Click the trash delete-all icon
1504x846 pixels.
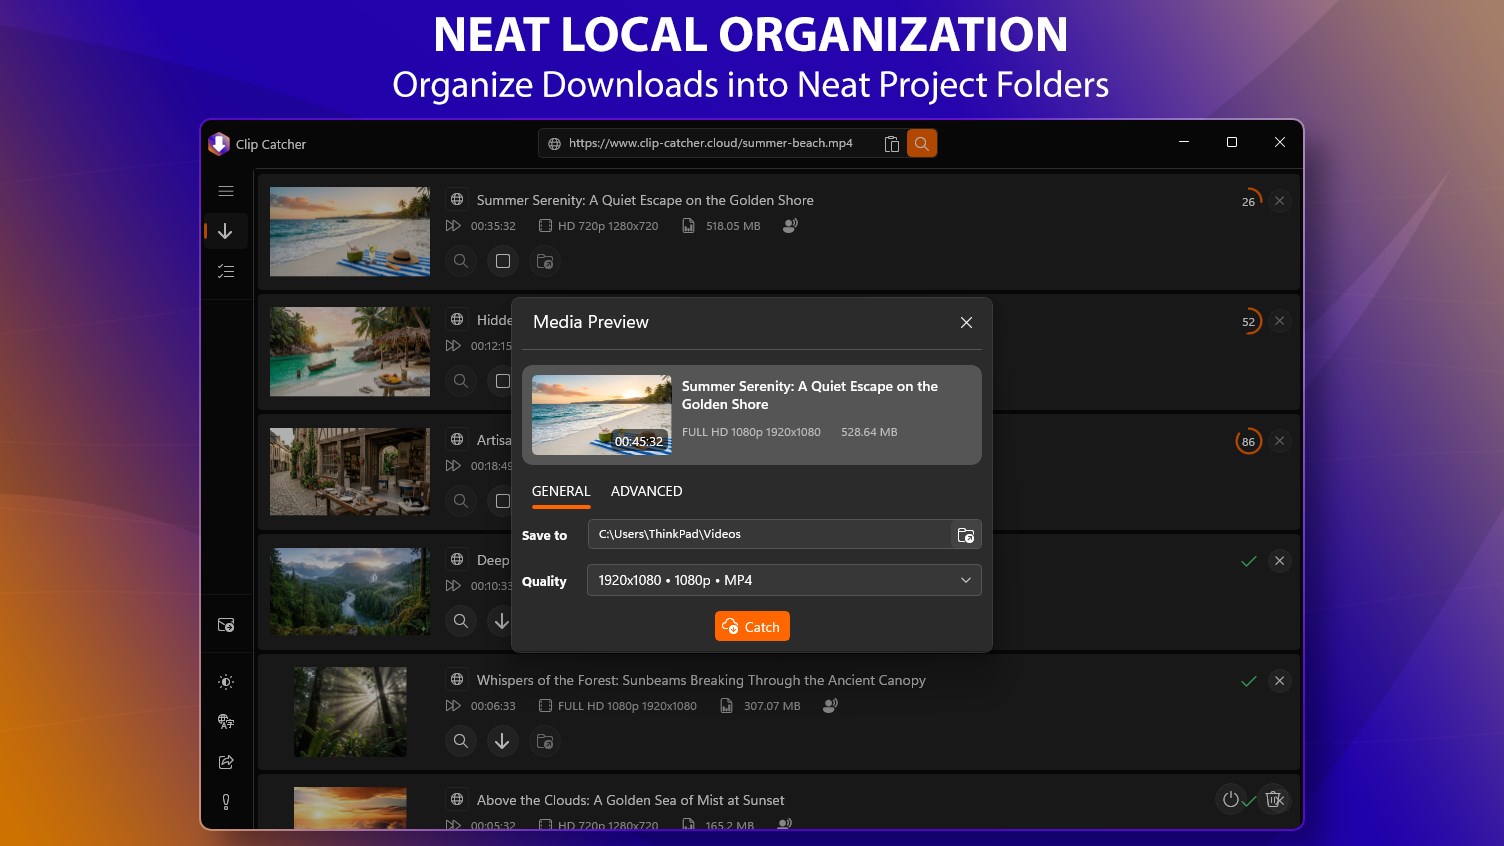click(1274, 800)
